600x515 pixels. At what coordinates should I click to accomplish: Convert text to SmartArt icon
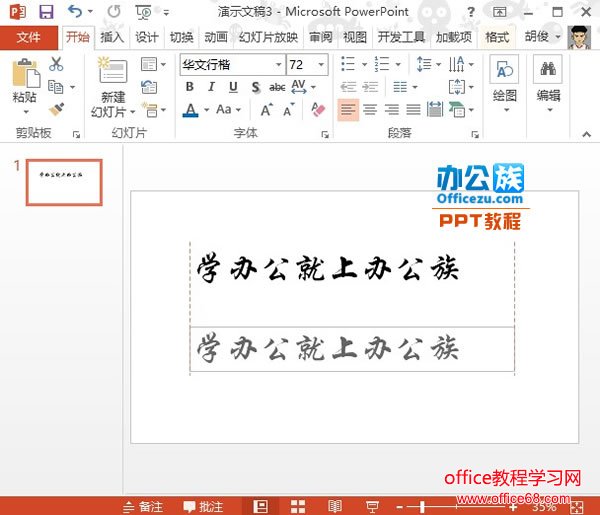tap(457, 110)
